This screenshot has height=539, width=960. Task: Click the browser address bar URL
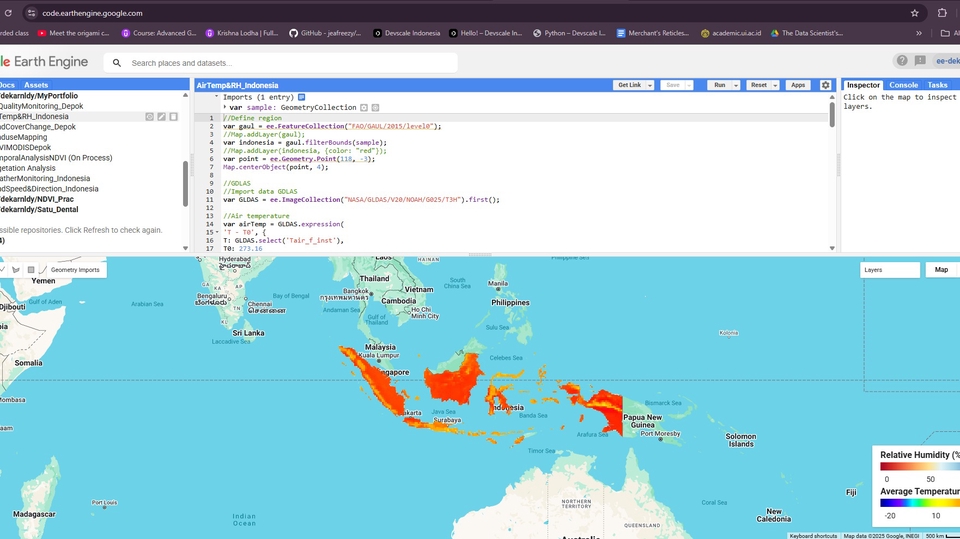coord(92,13)
